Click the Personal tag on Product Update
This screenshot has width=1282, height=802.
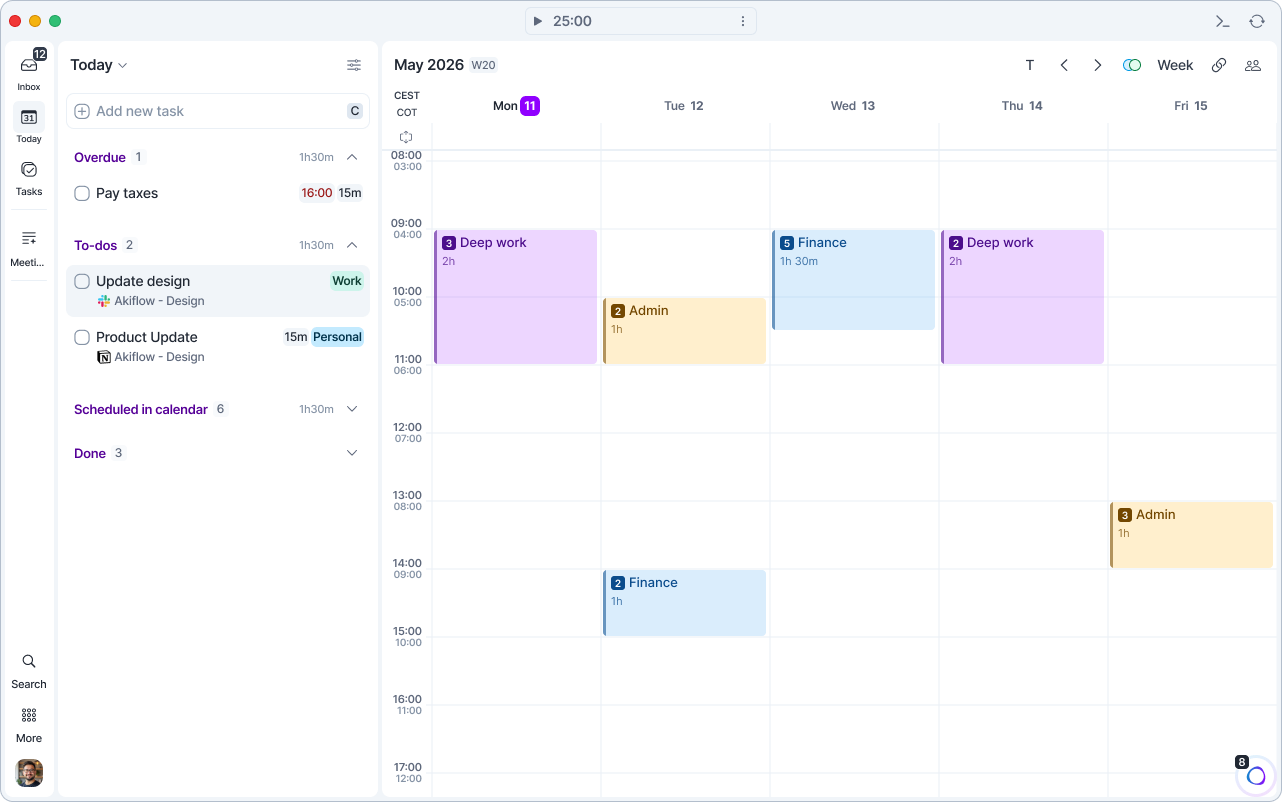337,337
